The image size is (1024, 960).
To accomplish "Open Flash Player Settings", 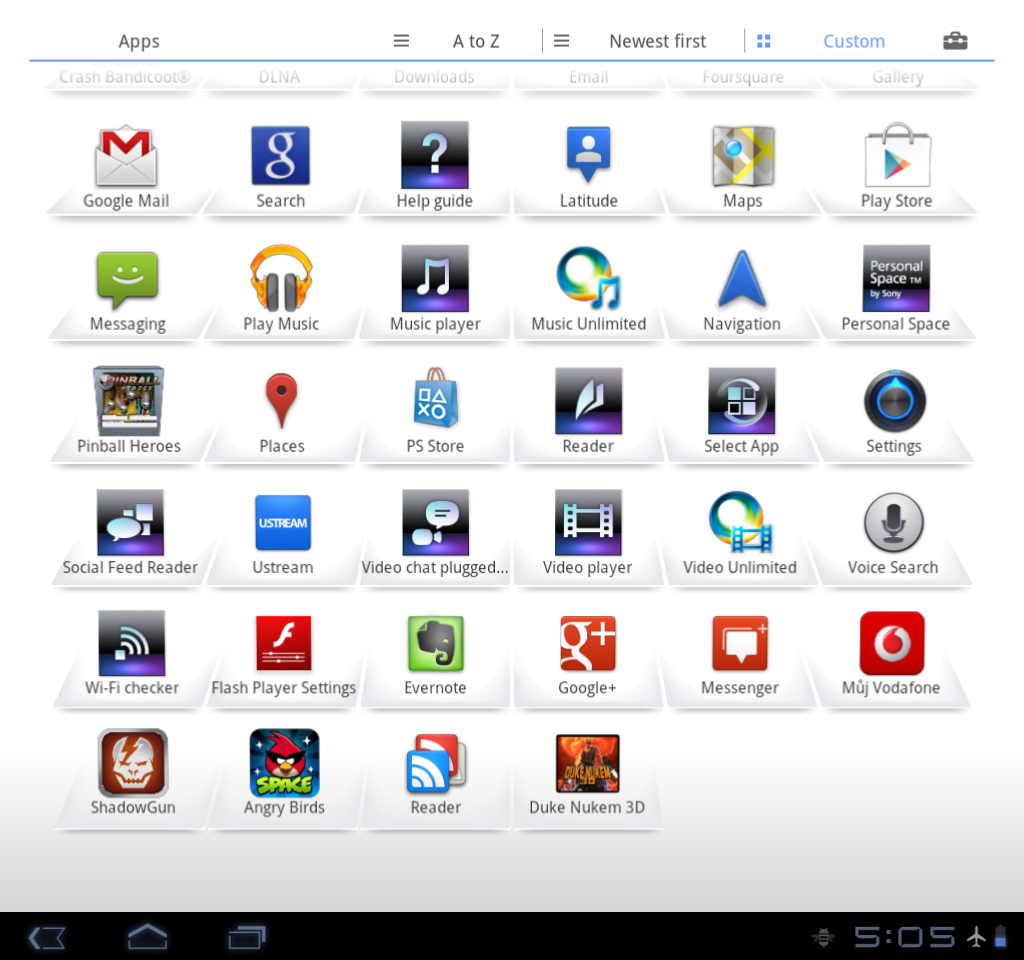I will [x=282, y=643].
